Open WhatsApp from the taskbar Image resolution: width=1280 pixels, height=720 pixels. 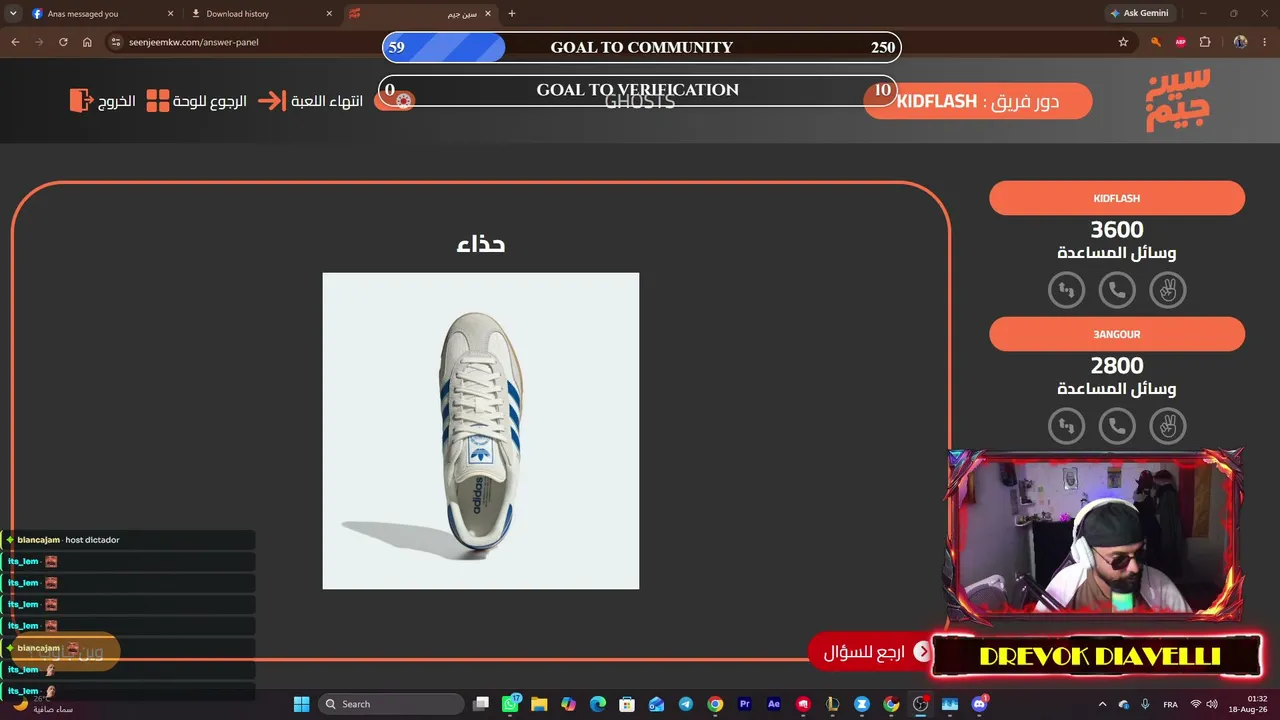click(511, 704)
